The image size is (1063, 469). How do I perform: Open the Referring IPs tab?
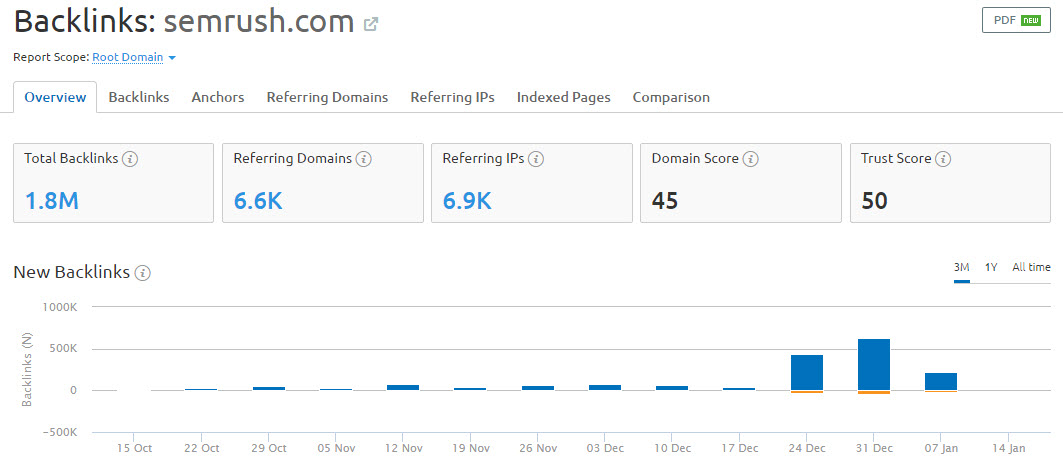point(452,98)
